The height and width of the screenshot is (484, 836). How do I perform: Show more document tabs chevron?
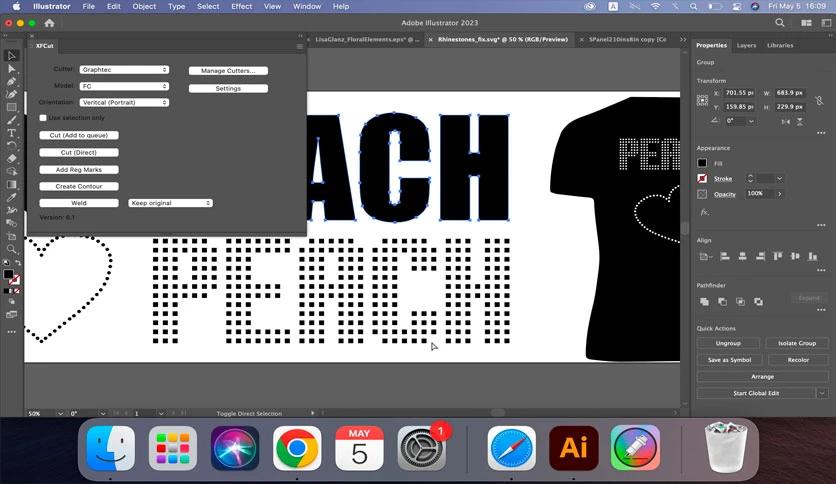click(682, 39)
